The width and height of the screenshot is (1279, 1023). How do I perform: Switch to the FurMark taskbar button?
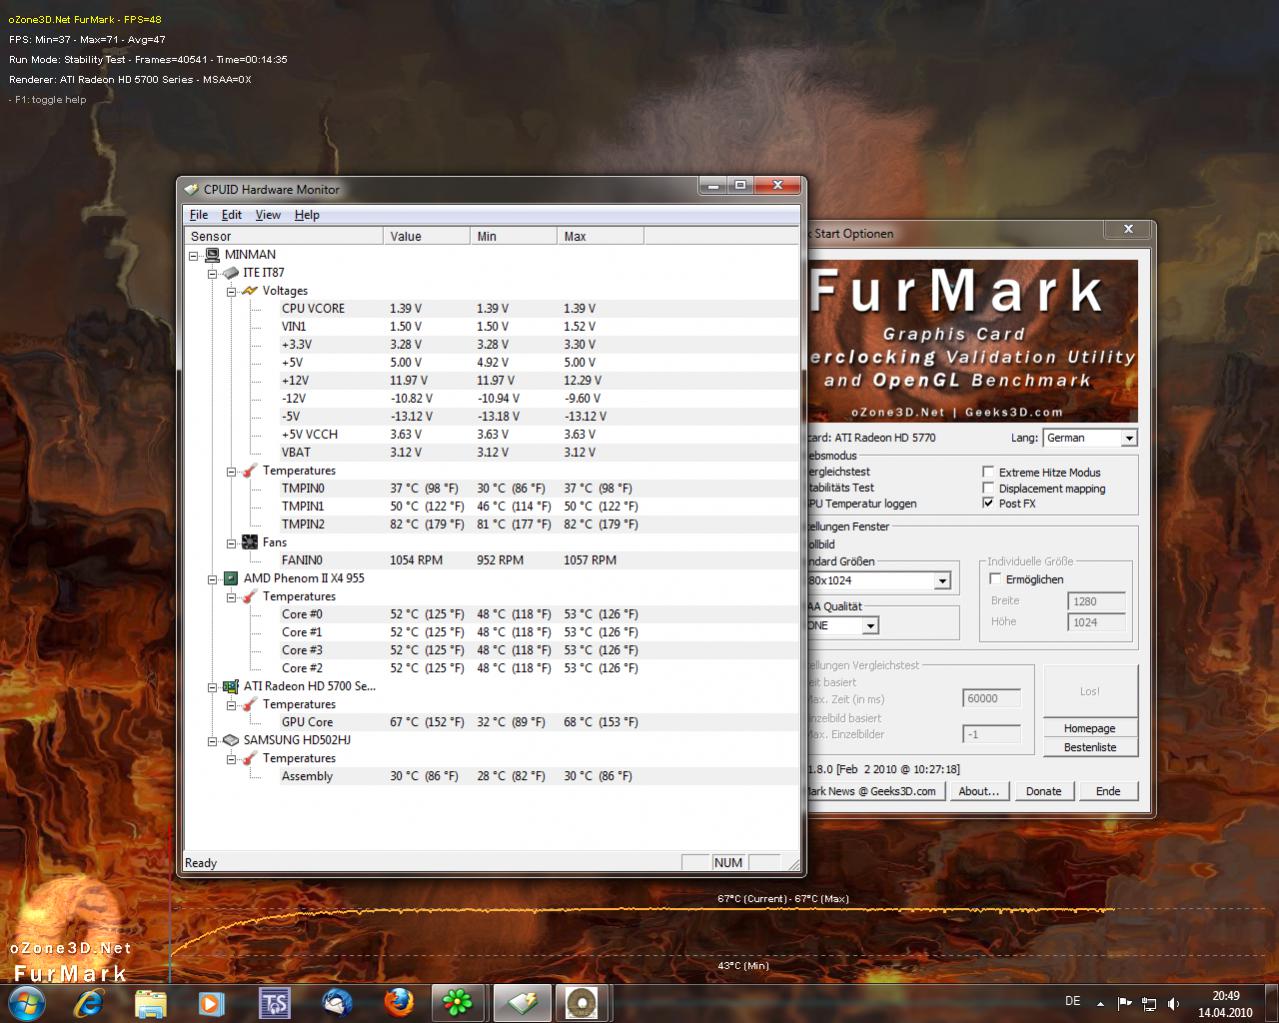click(581, 1003)
